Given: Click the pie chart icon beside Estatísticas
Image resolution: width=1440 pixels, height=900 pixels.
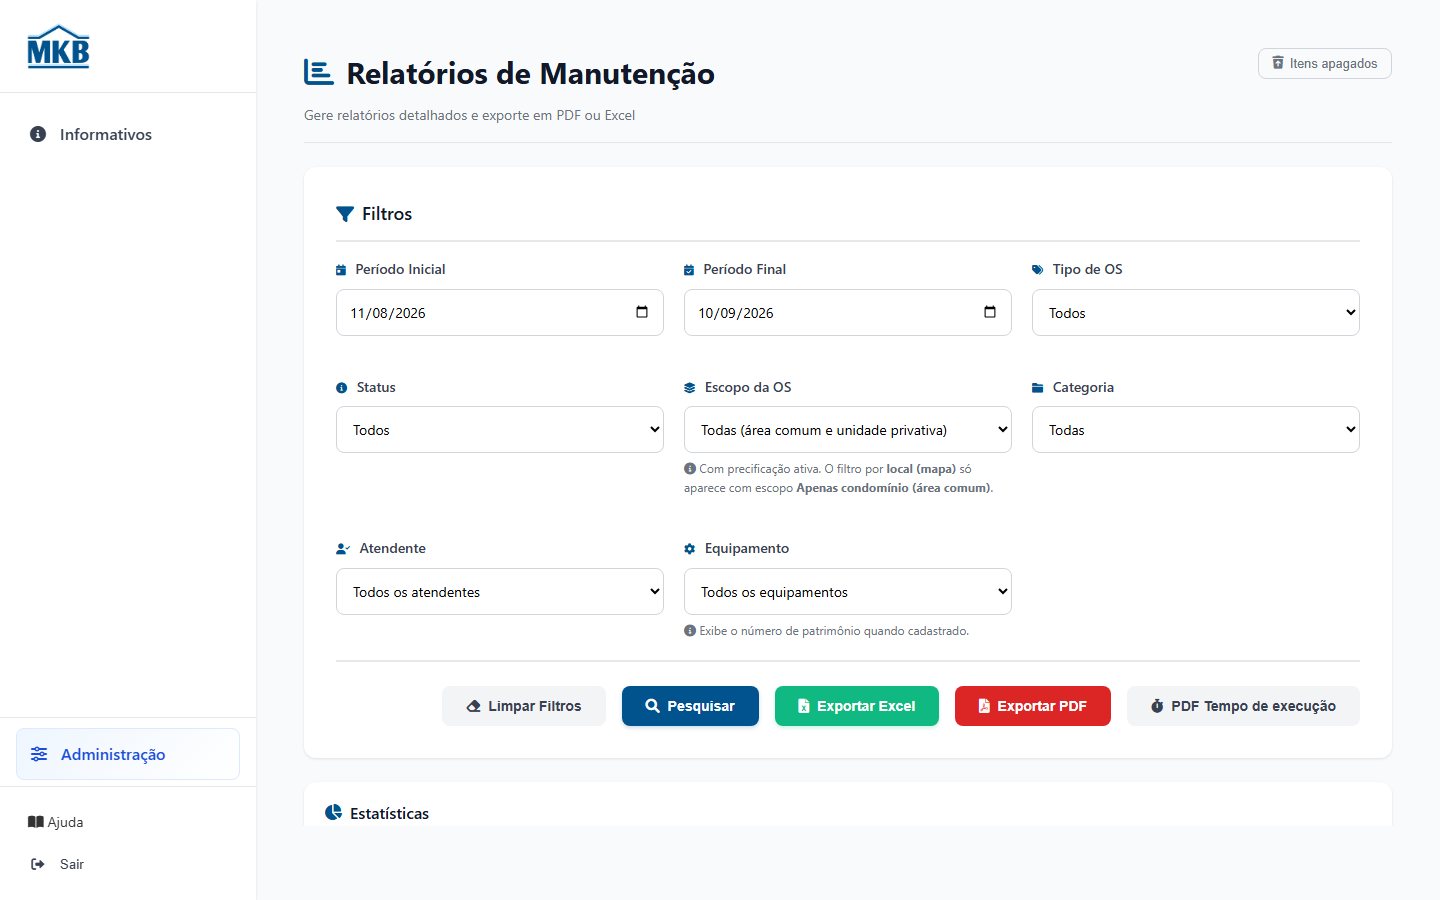Looking at the screenshot, I should point(334,812).
